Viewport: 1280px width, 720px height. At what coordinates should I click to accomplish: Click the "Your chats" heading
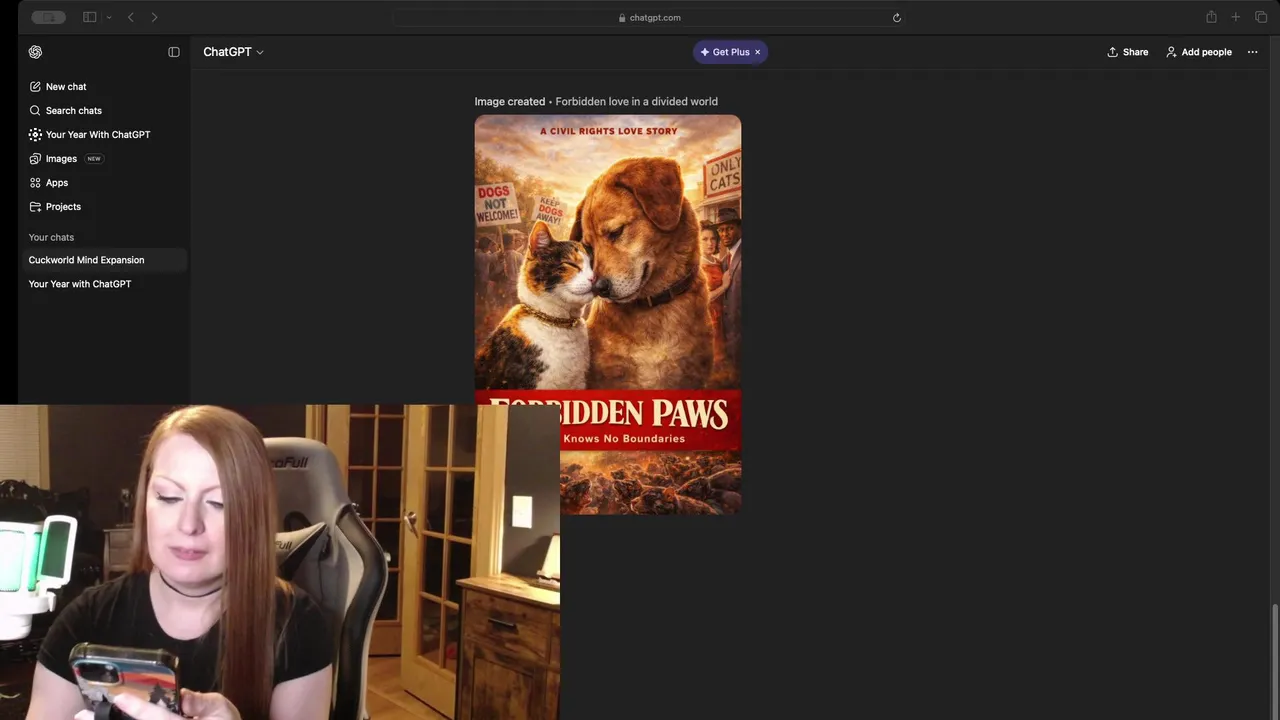tap(51, 238)
